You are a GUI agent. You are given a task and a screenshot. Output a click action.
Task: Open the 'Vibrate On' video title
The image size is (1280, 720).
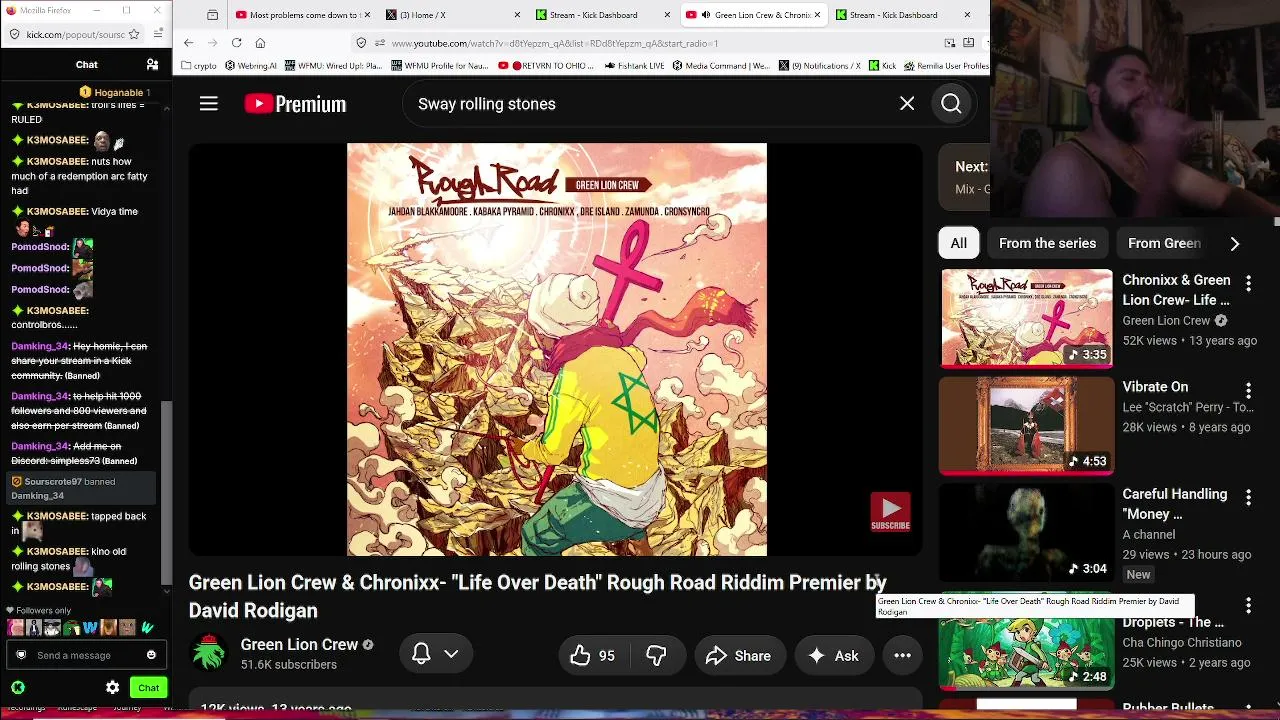pyautogui.click(x=1155, y=387)
